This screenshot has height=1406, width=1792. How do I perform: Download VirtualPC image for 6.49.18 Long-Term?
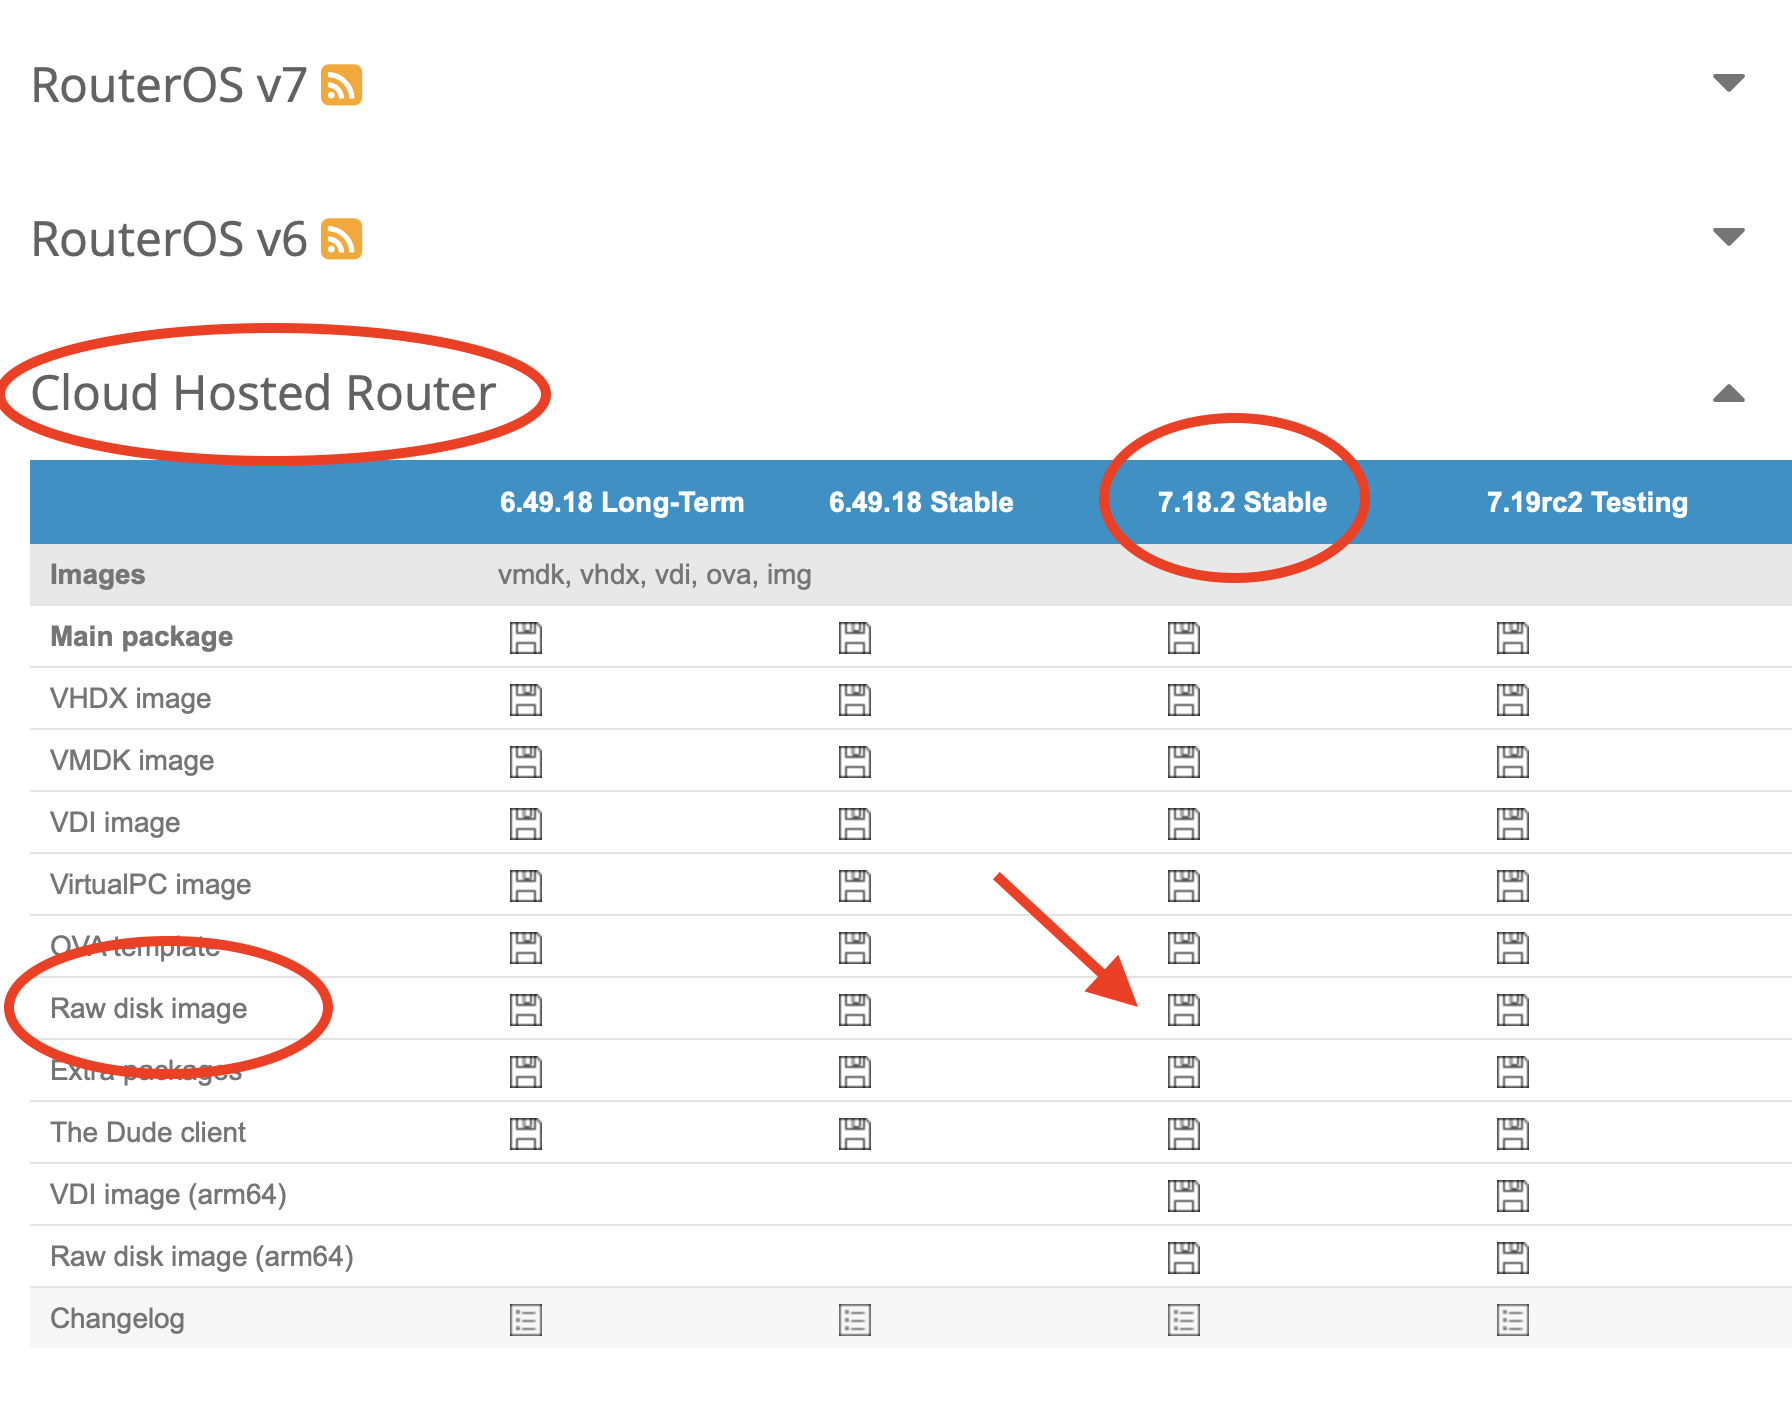click(526, 886)
